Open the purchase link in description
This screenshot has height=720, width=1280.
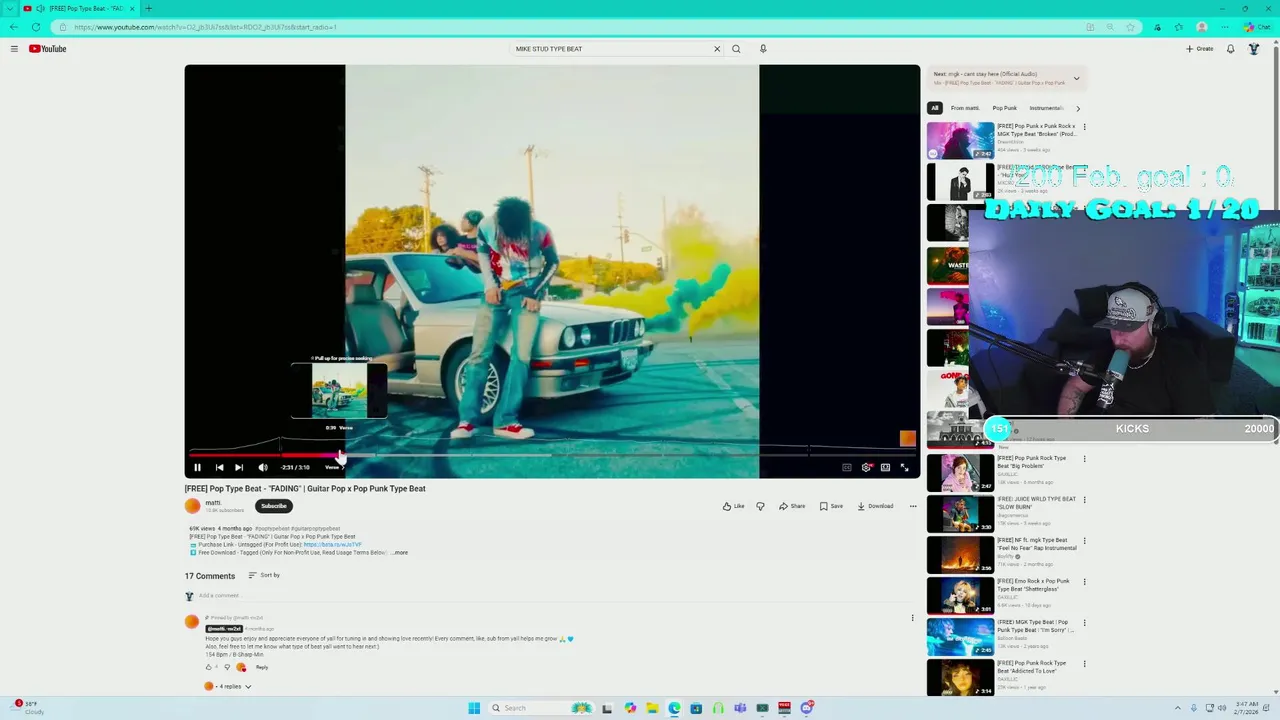(332, 544)
